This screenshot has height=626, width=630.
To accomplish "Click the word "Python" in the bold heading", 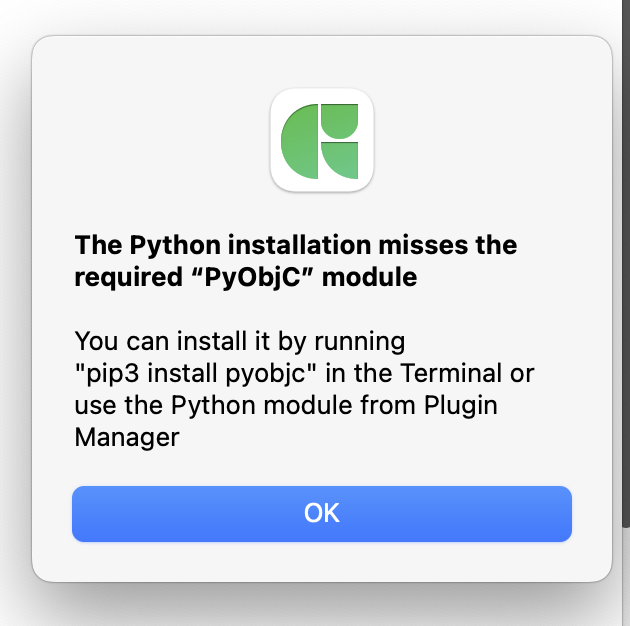I will click(169, 246).
